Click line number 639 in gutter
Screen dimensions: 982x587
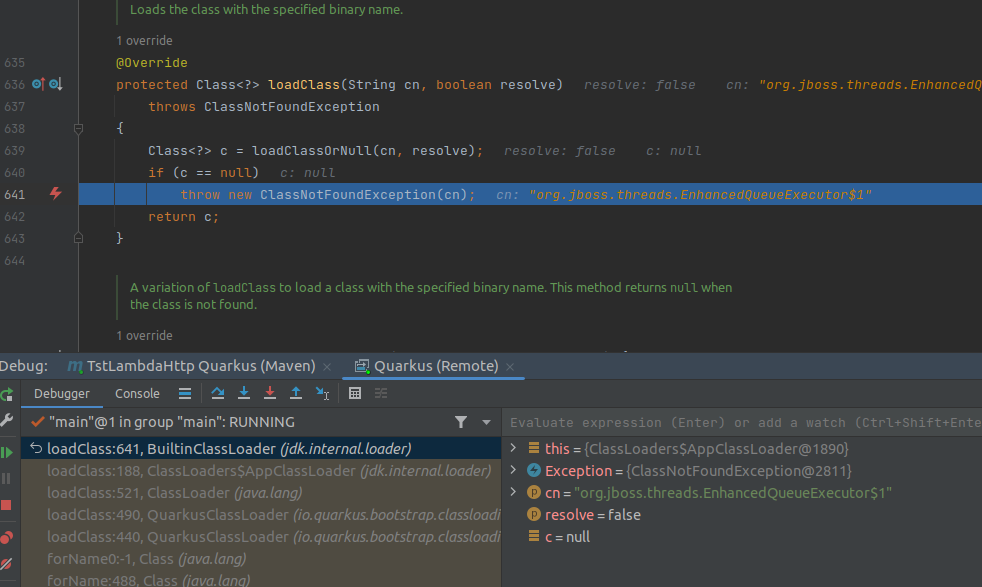[x=14, y=150]
